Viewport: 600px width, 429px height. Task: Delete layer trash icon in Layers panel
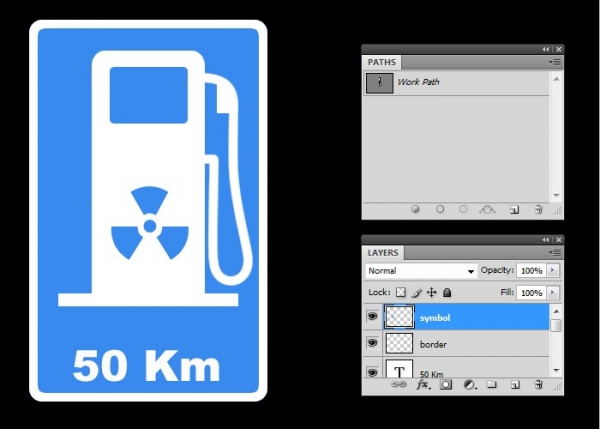click(538, 384)
